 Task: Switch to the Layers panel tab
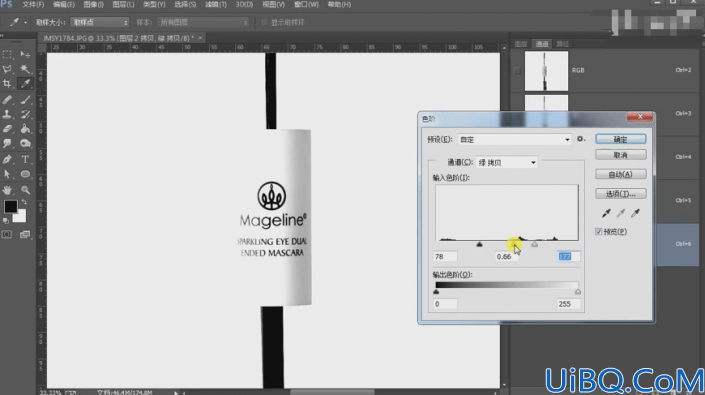[521, 44]
